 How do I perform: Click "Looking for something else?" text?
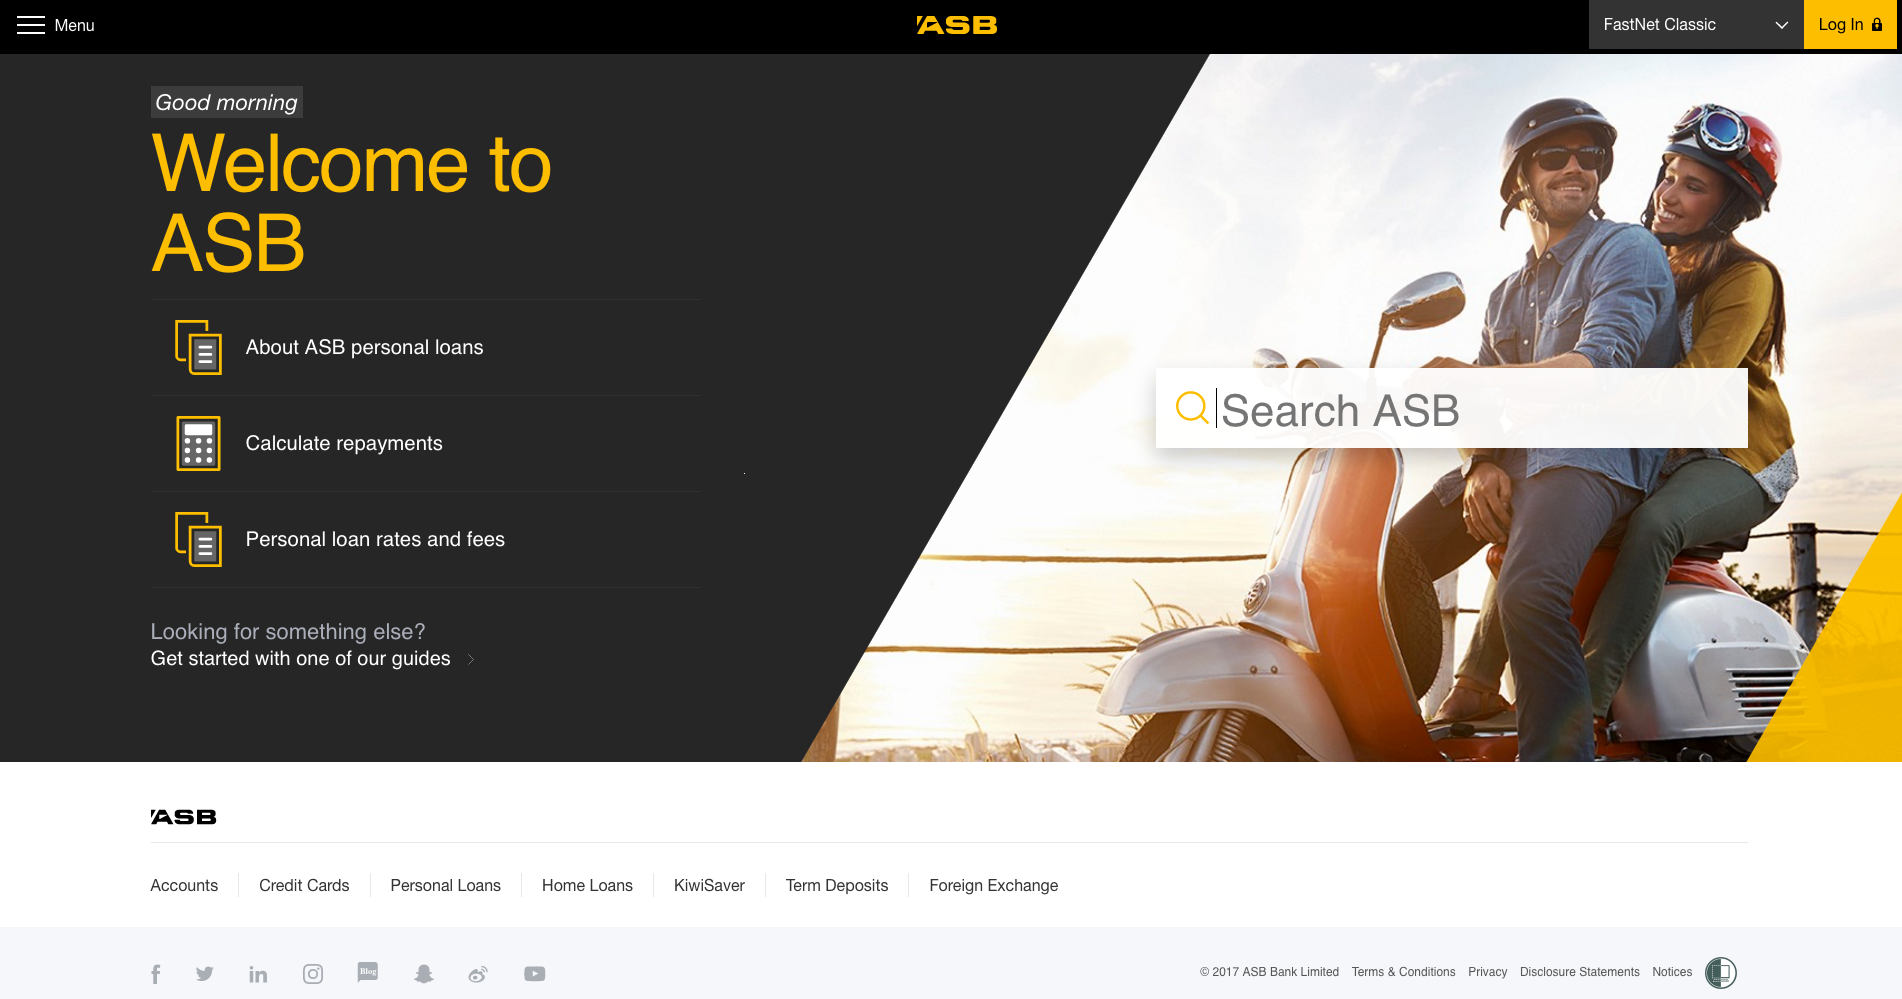[288, 631]
